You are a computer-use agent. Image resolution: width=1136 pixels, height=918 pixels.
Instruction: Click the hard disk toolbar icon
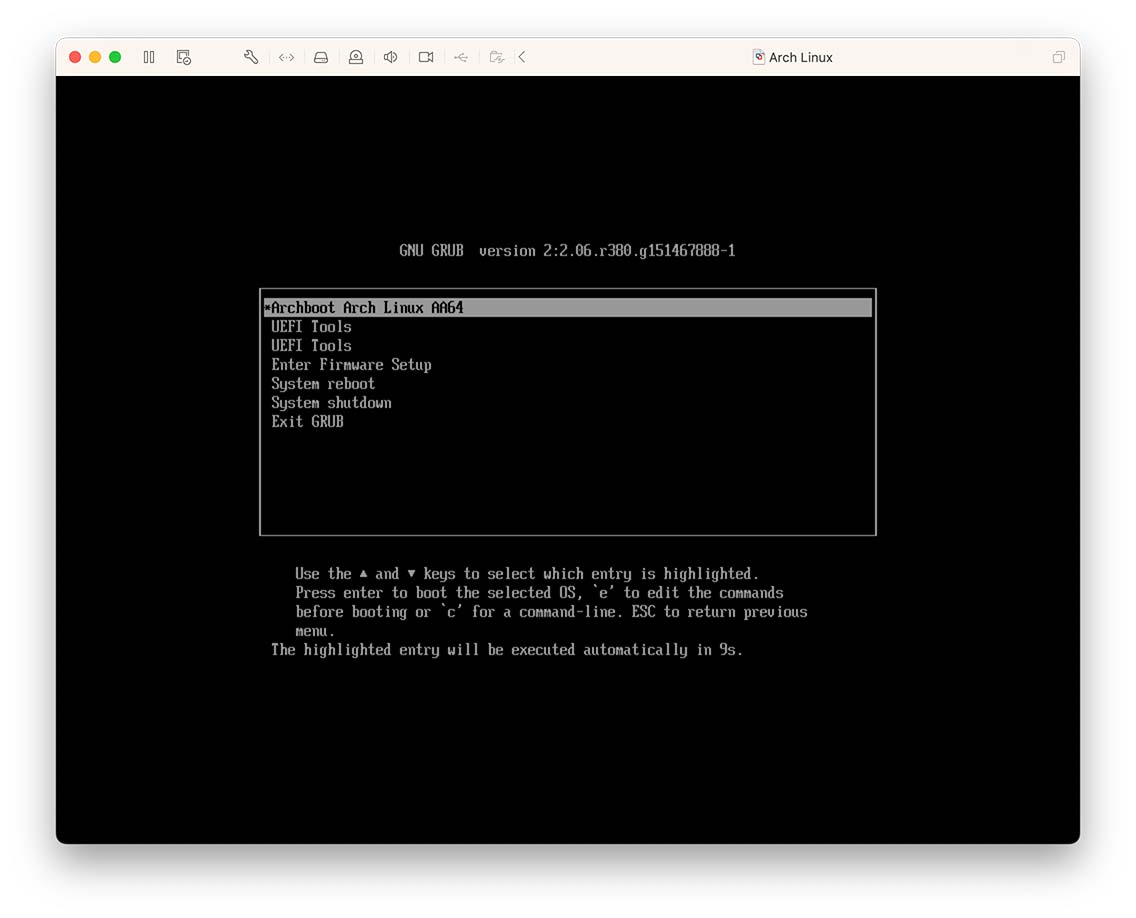(x=321, y=57)
